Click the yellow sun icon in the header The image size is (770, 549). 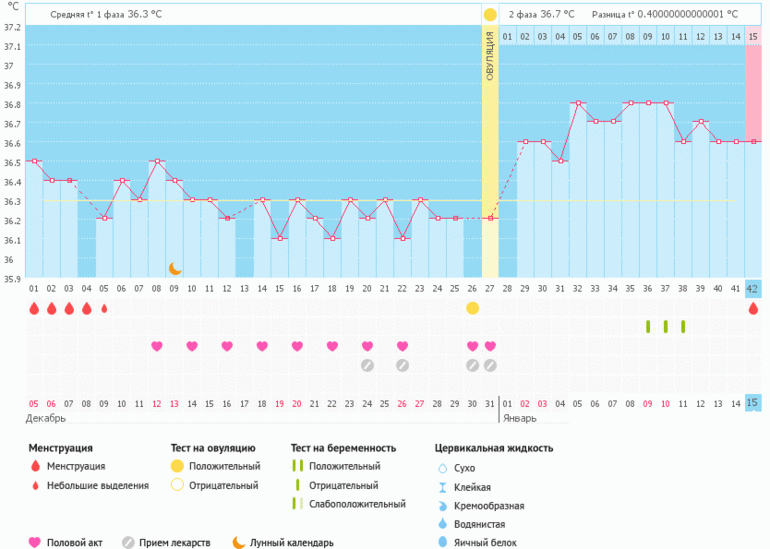click(x=490, y=15)
